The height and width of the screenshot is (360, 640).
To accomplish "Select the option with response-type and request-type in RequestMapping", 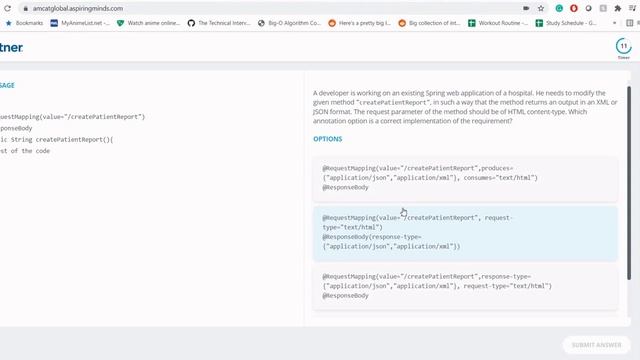I will click(465, 287).
